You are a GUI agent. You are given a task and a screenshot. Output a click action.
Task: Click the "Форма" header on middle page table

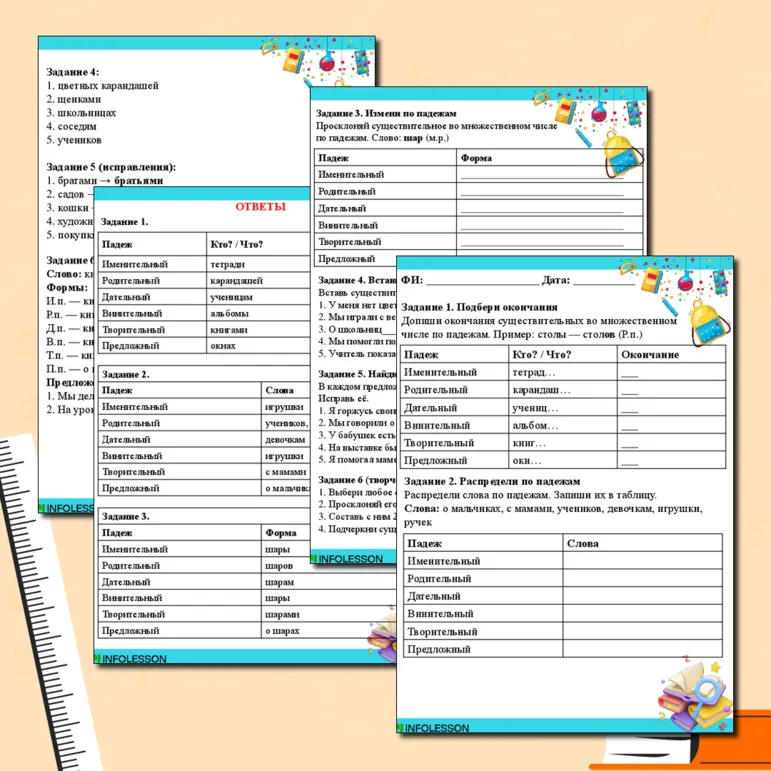pos(476,158)
